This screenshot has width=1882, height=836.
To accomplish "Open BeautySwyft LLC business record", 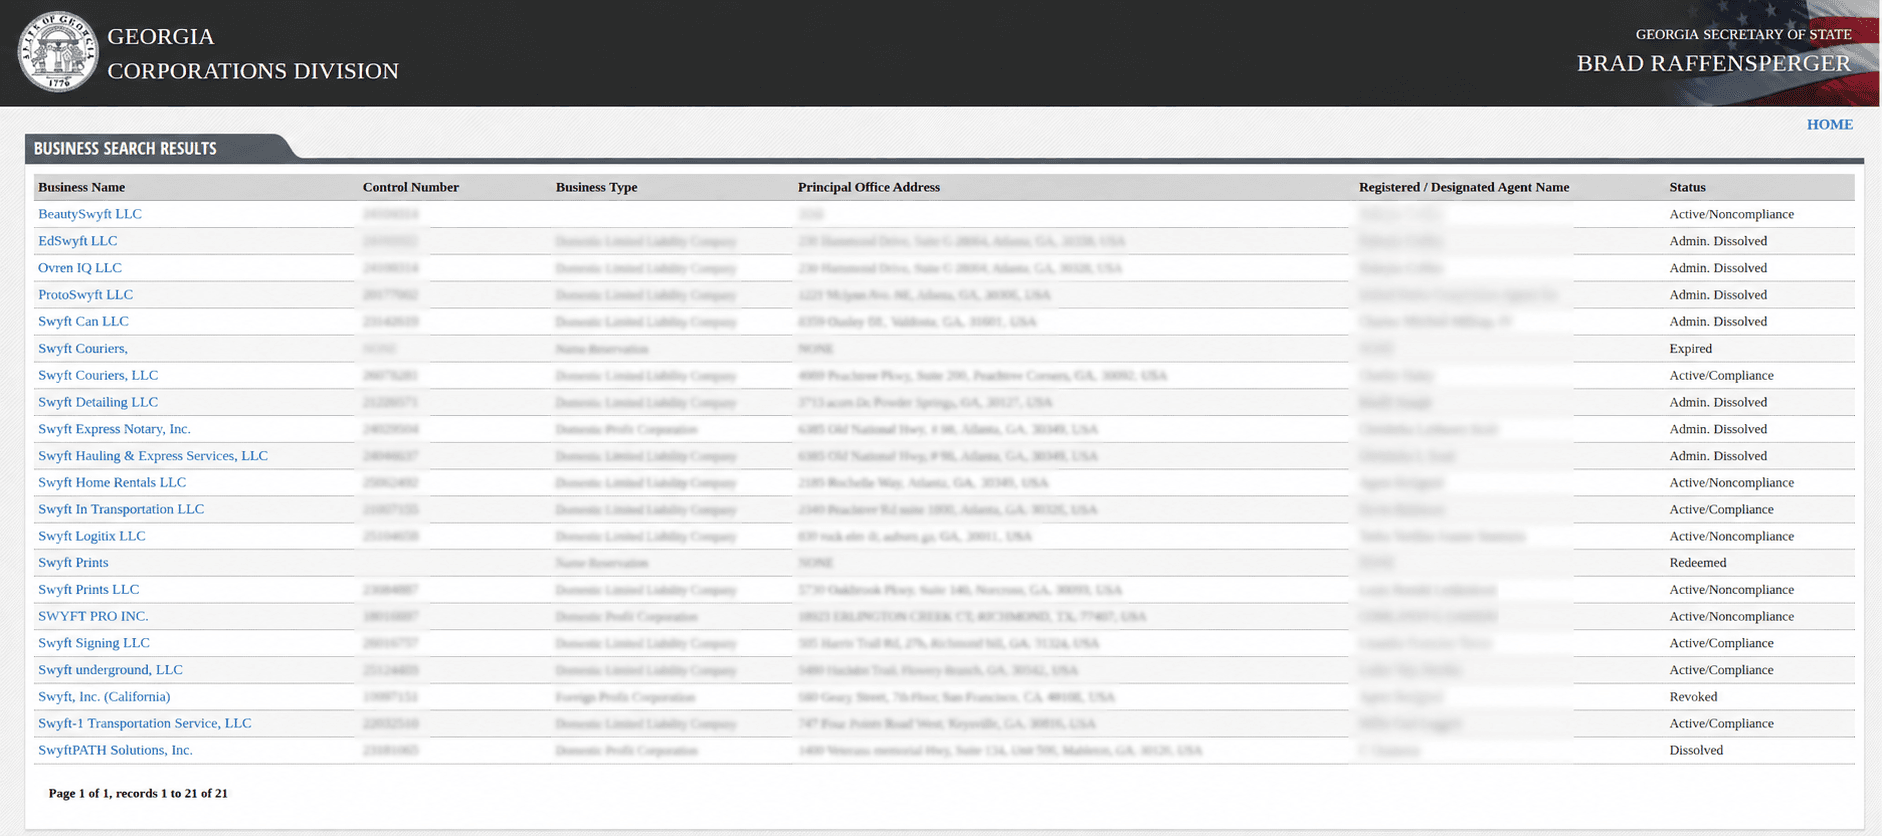I will 90,214.
